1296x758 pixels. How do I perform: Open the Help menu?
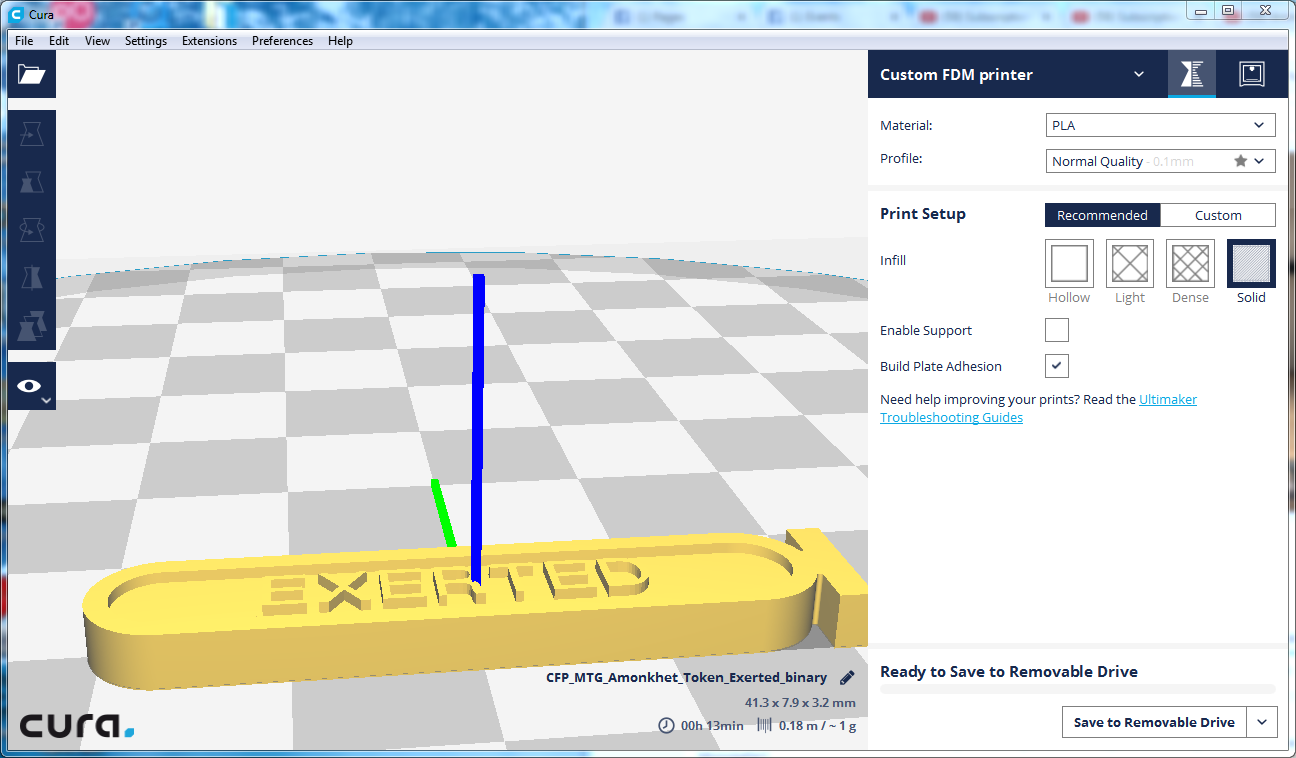point(340,41)
